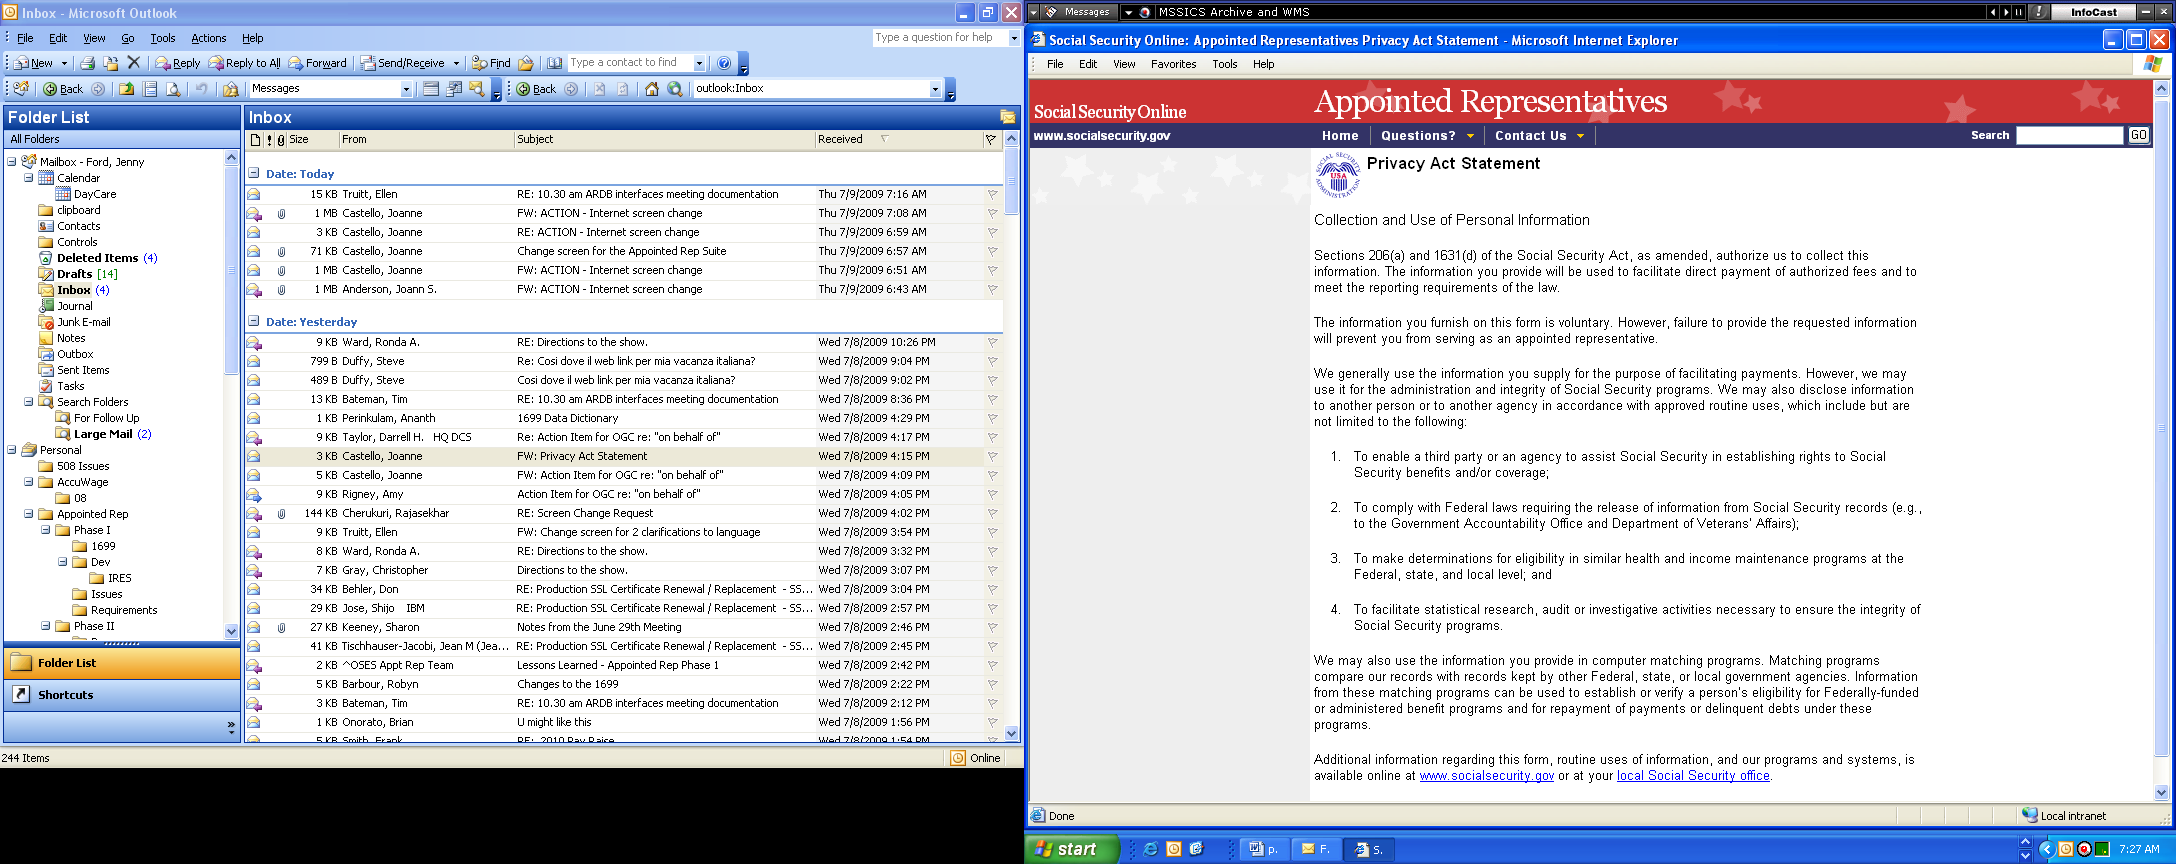Open the File menu in Internet Explorer
The width and height of the screenshot is (2176, 864).
[x=1055, y=64]
